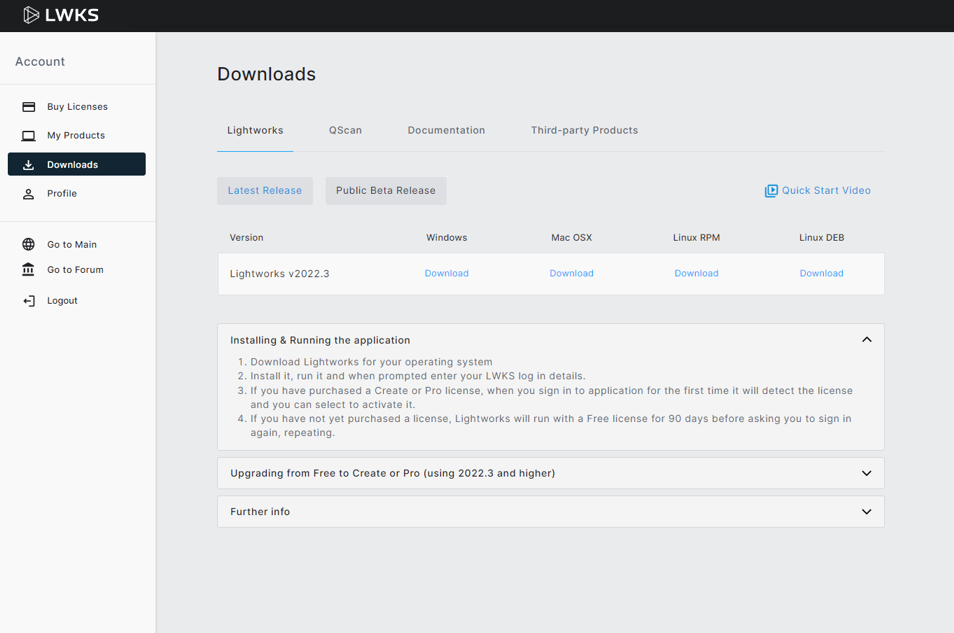Image resolution: width=954 pixels, height=633 pixels.
Task: Click the Windows column header
Action: (447, 237)
